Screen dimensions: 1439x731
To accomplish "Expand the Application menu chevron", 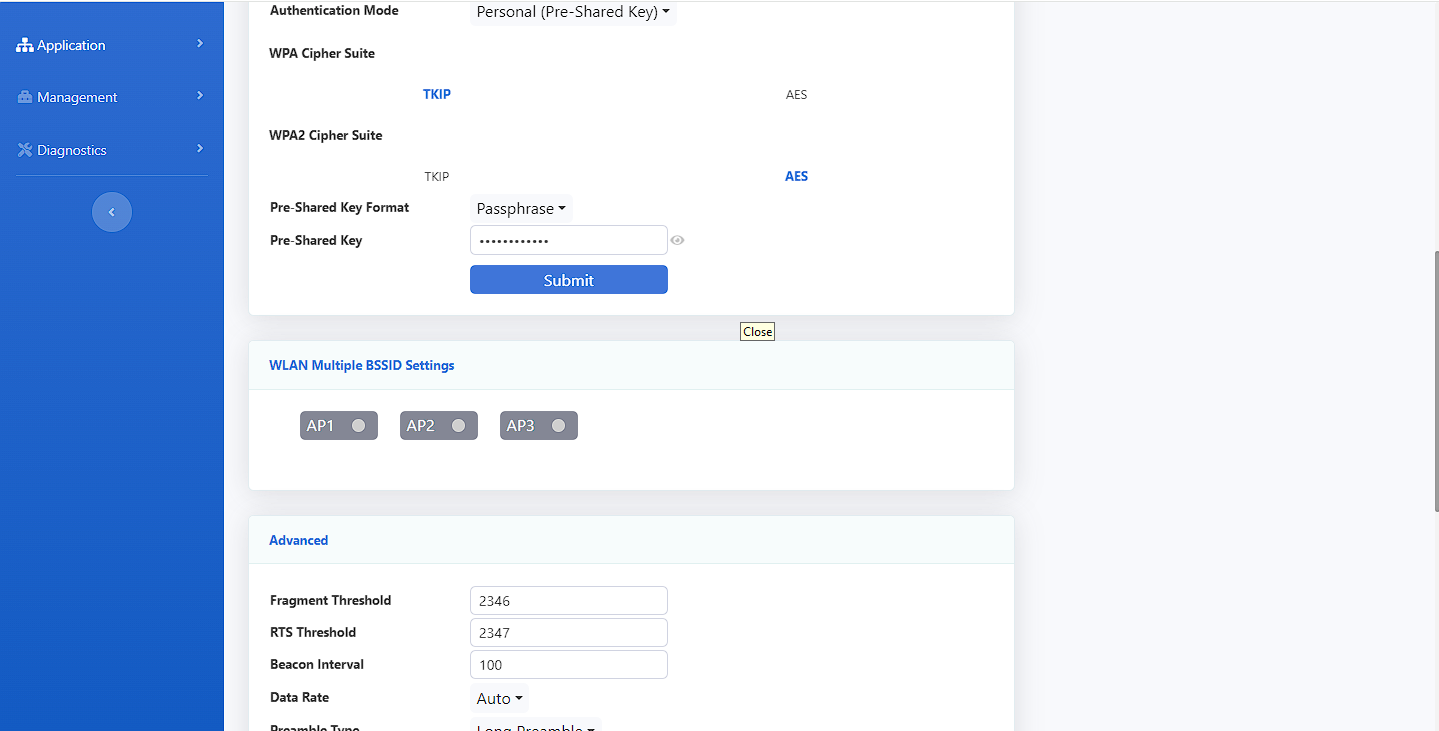I will point(200,44).
